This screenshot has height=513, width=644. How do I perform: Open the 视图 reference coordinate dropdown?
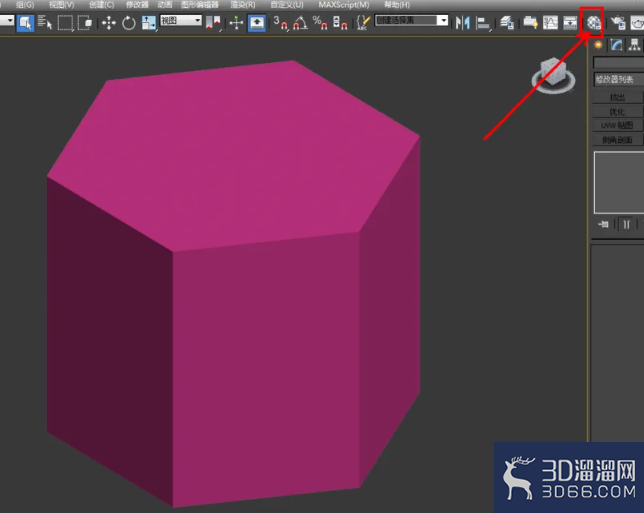181,21
